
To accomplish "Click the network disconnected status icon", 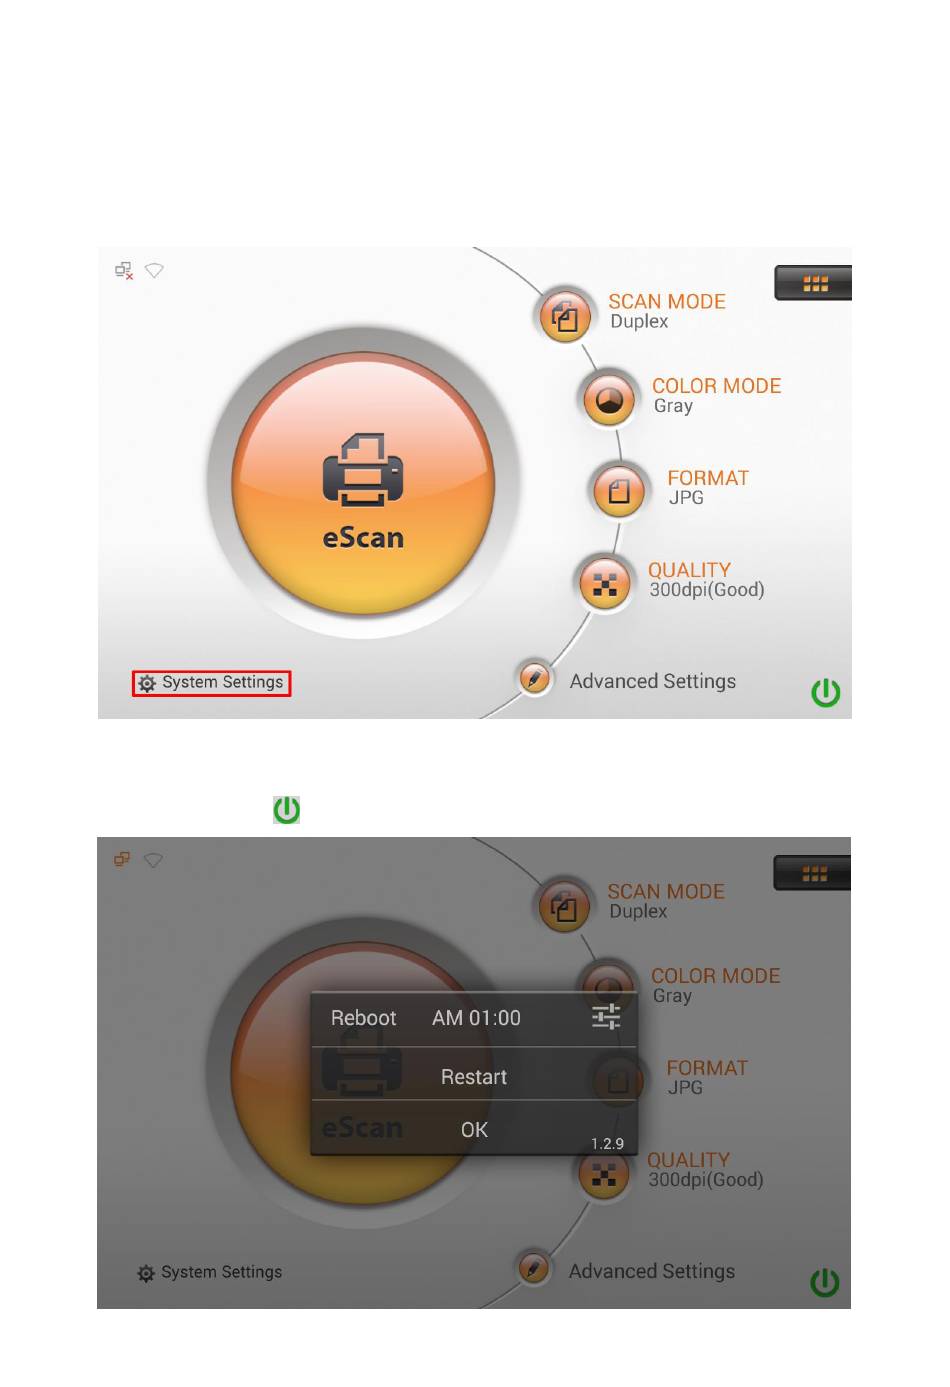I will coord(124,270).
